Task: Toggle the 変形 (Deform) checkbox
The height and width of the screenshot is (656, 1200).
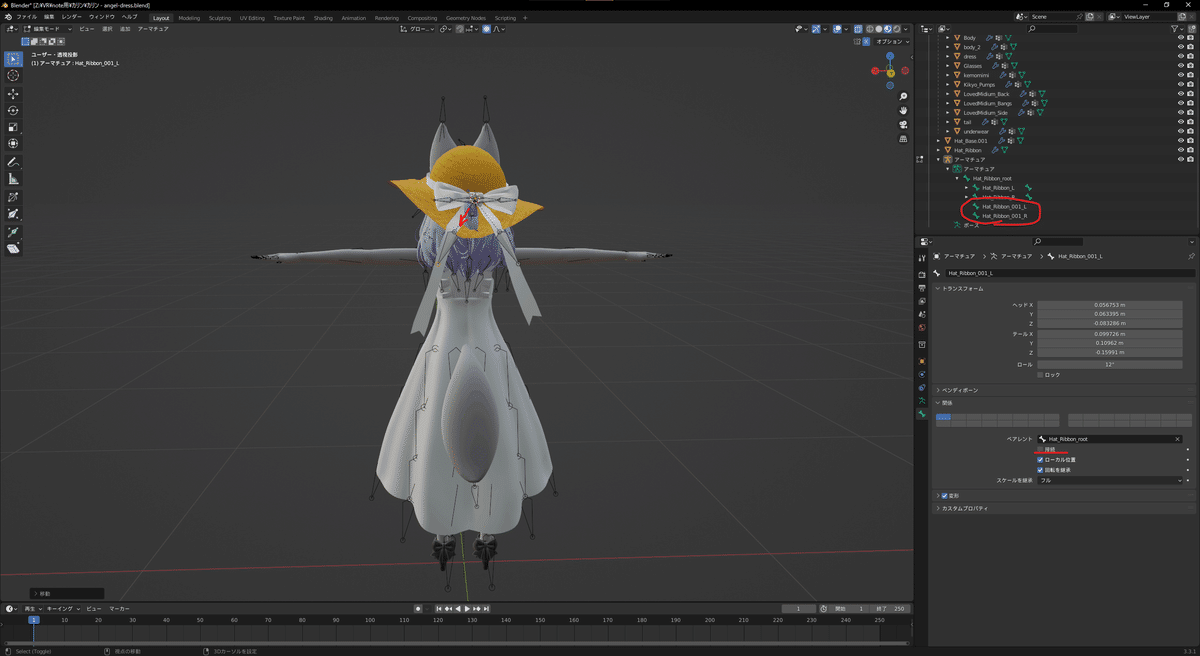Action: 945,495
